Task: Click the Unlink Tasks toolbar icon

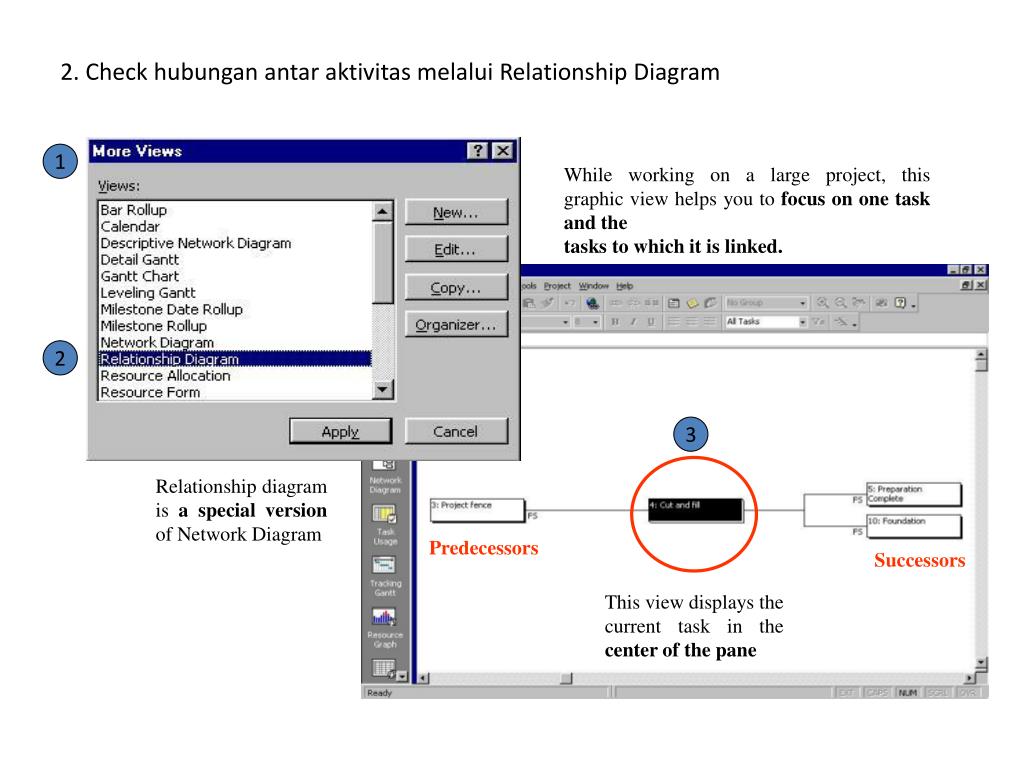Action: pyautogui.click(x=634, y=303)
